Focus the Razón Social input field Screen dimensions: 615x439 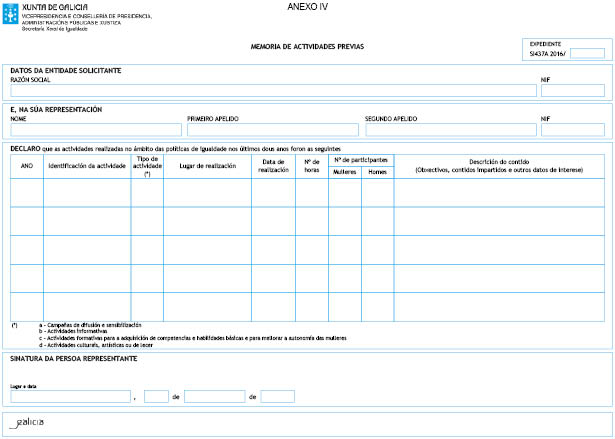pos(271,91)
